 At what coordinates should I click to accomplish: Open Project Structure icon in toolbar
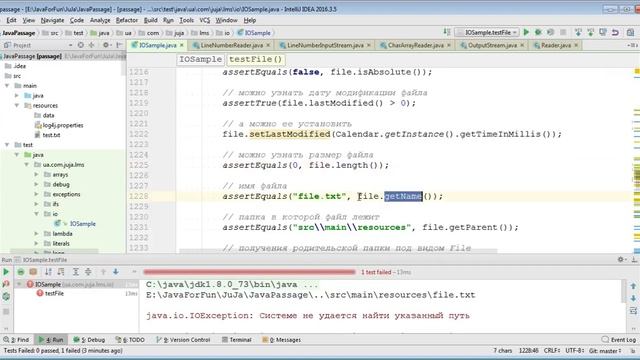(630, 32)
